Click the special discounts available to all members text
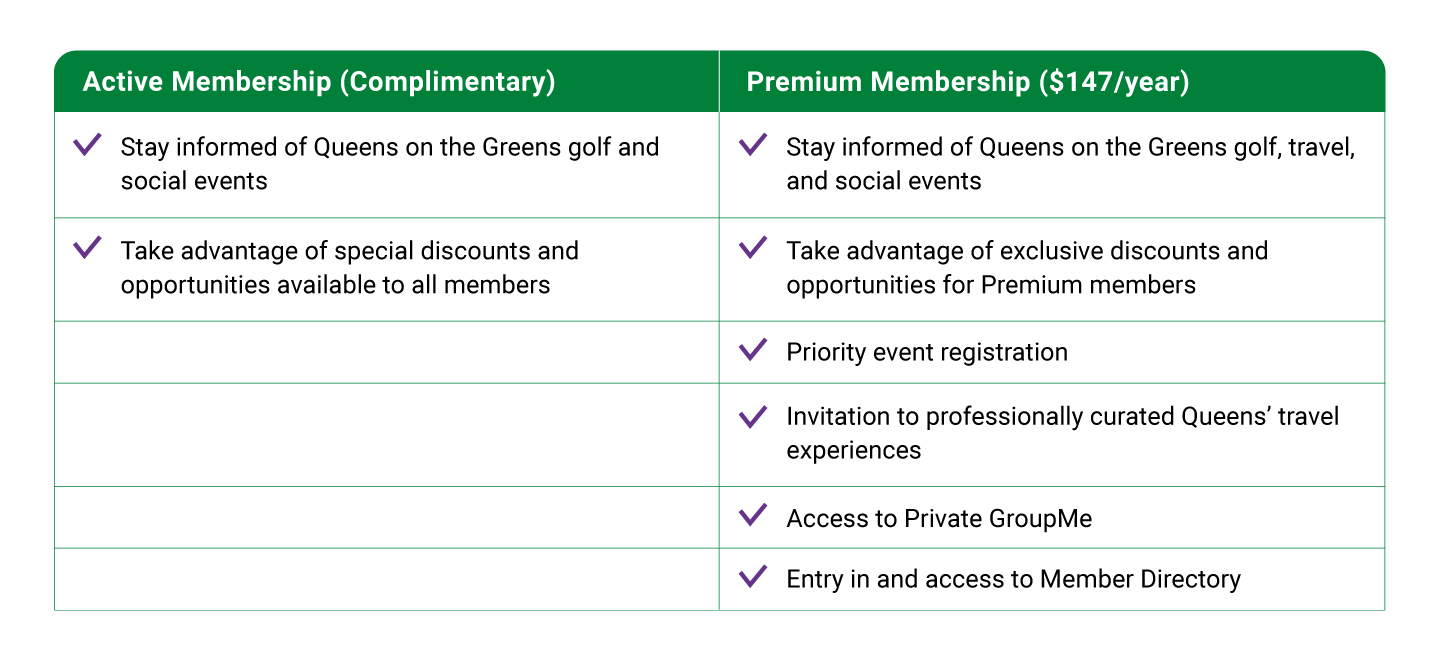The height and width of the screenshot is (650, 1440). point(349,267)
